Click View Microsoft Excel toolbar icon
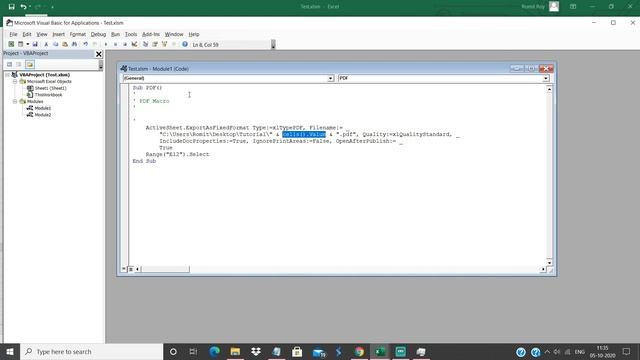640x360 pixels. click(x=11, y=44)
